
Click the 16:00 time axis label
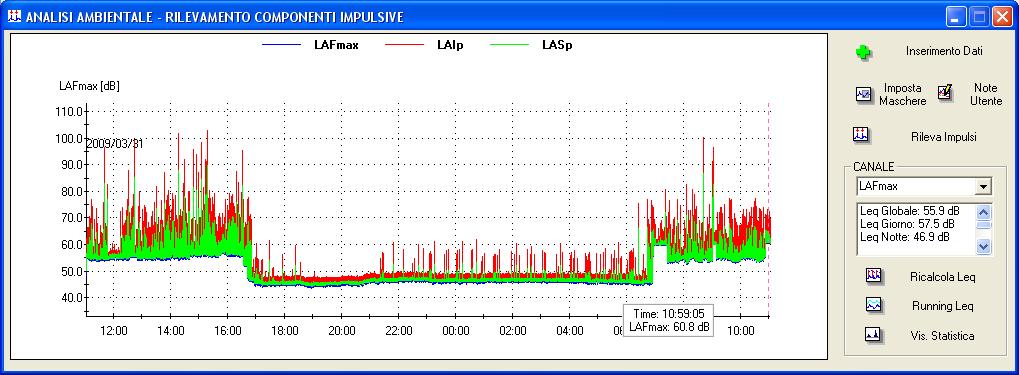[x=227, y=331]
